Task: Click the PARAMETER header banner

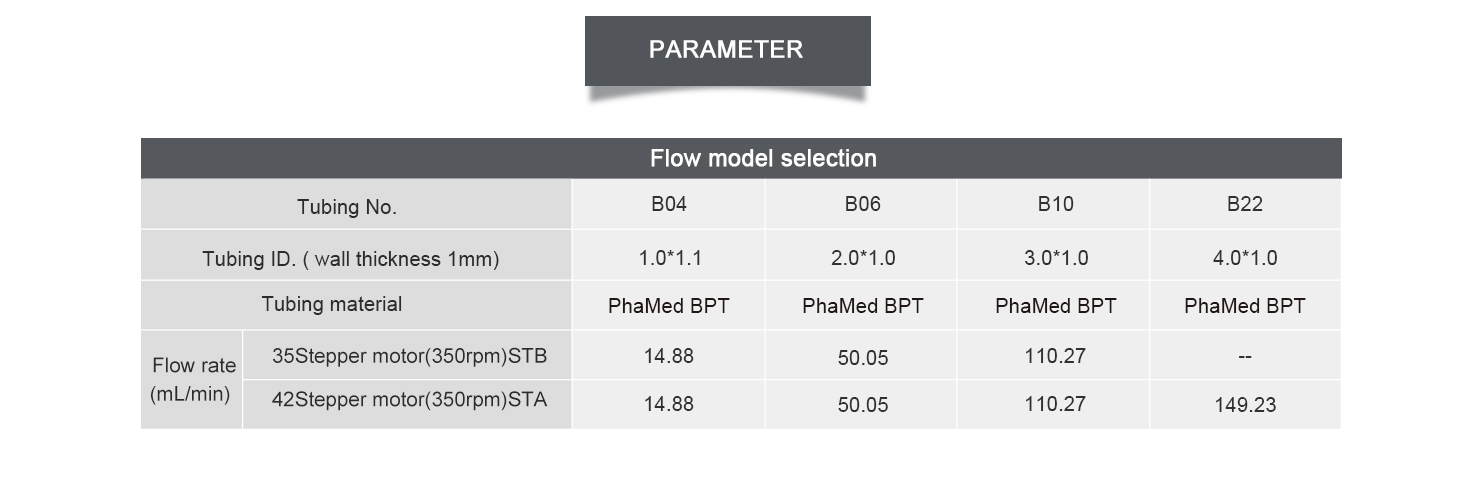Action: 727,50
